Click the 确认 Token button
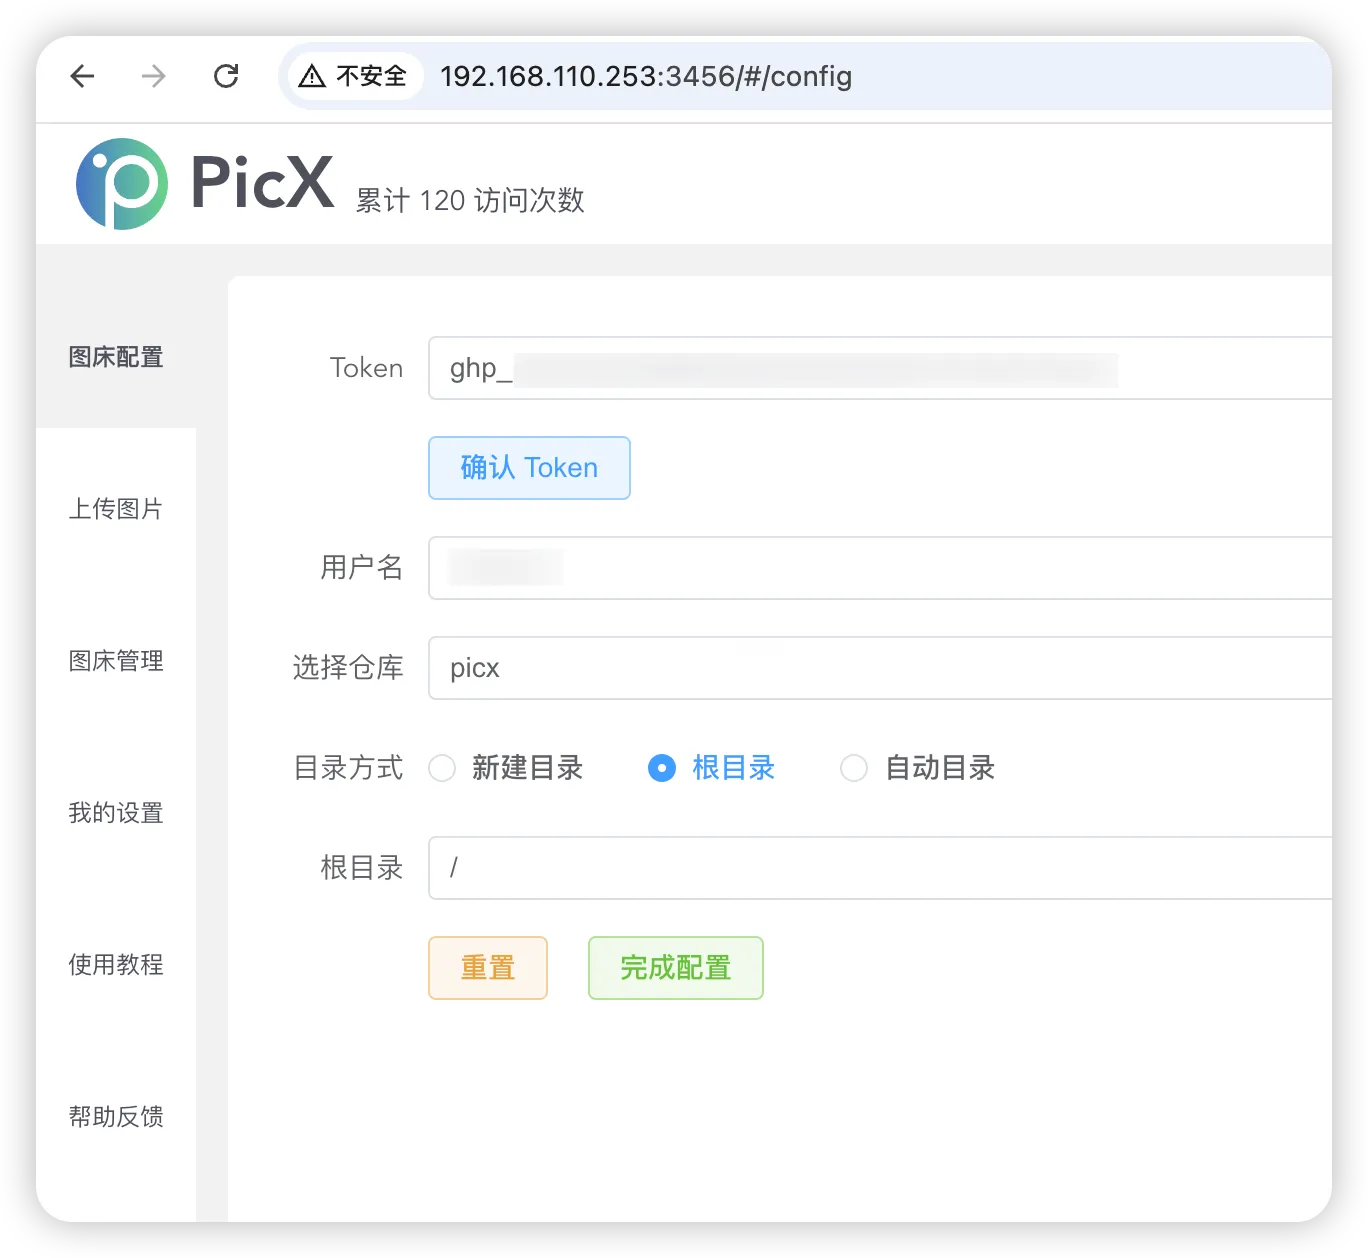The height and width of the screenshot is (1258, 1368). [529, 468]
